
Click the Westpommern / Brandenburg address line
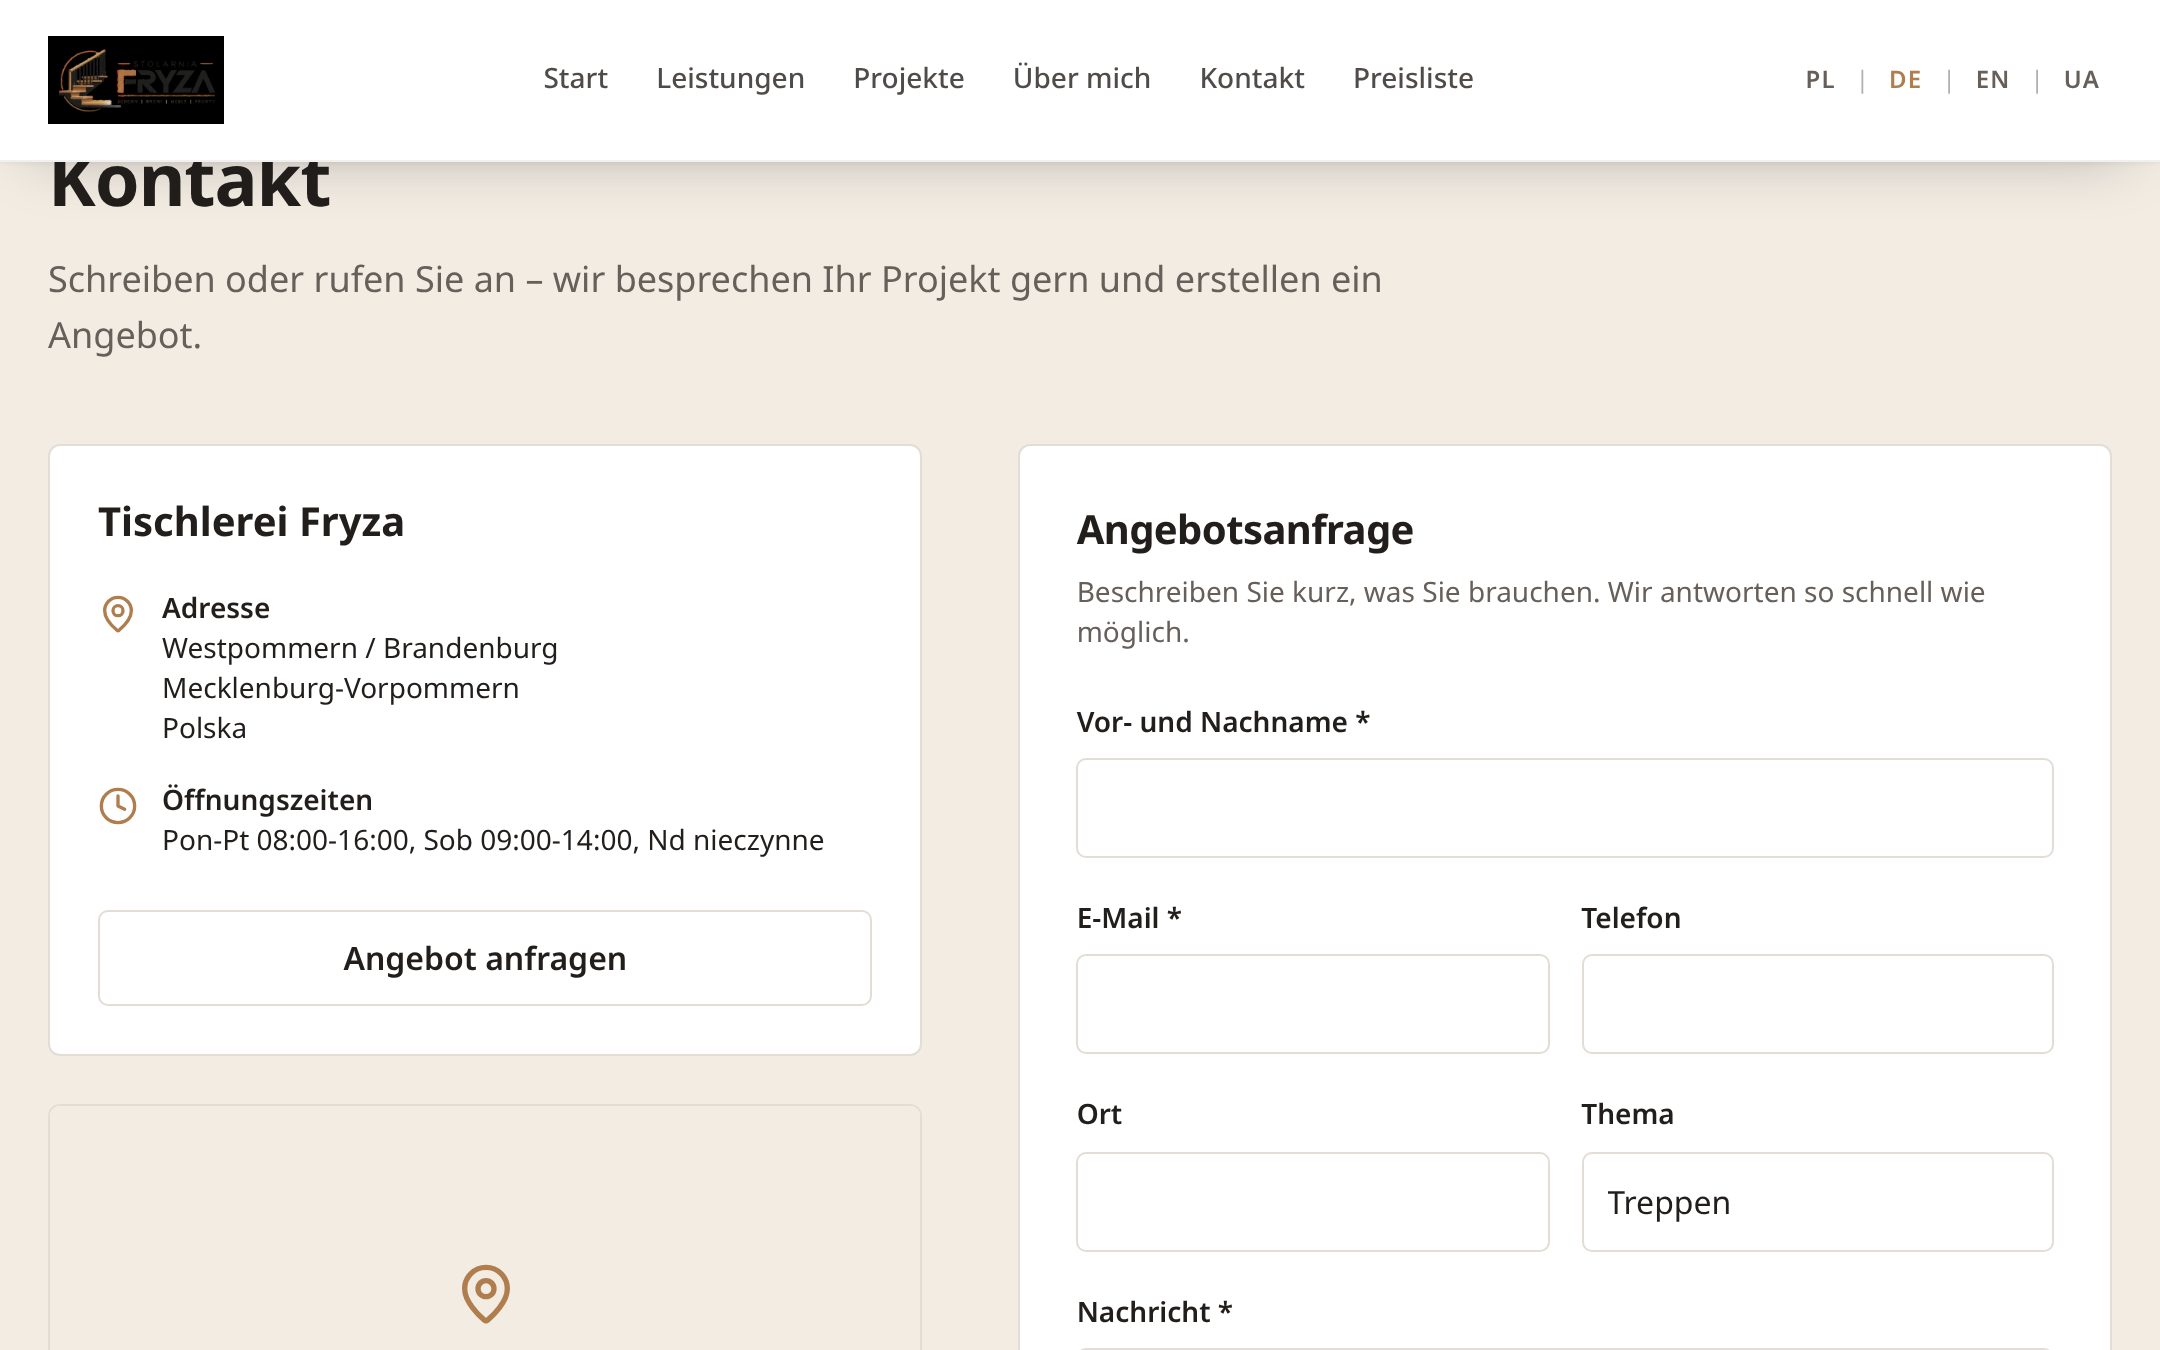[360, 648]
